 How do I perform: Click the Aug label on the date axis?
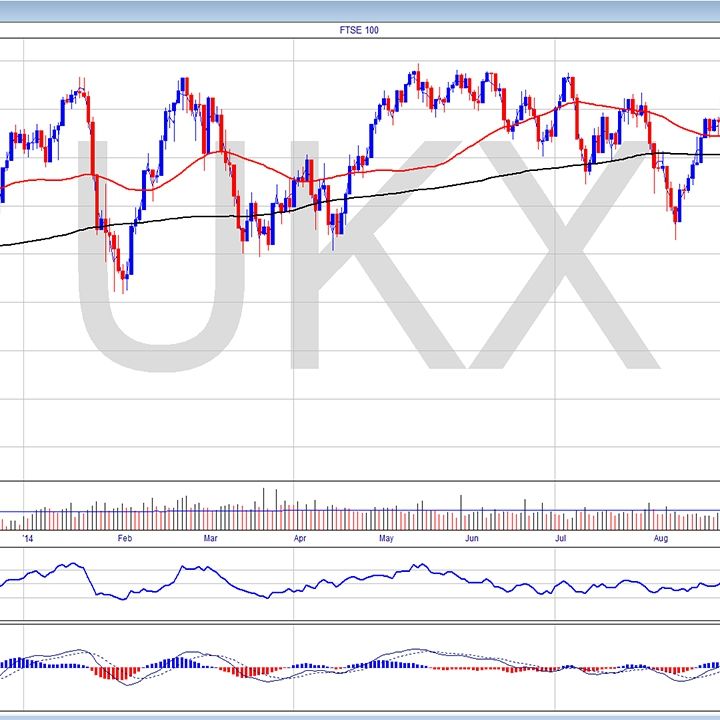point(660,537)
